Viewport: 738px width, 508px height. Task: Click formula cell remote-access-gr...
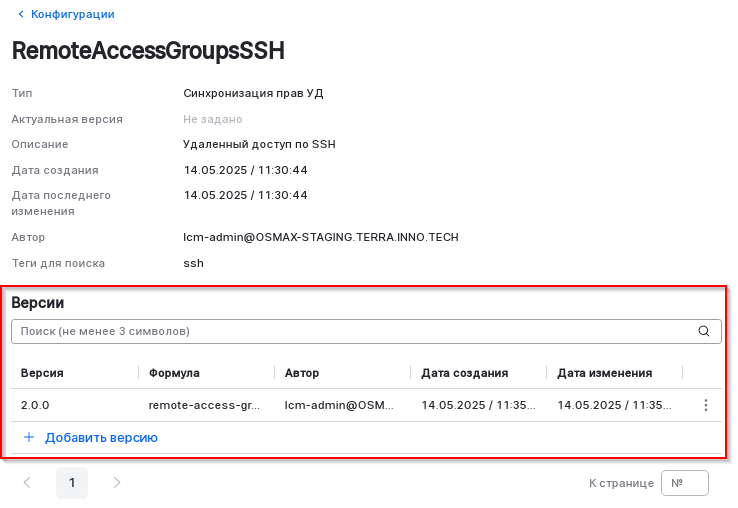click(204, 405)
